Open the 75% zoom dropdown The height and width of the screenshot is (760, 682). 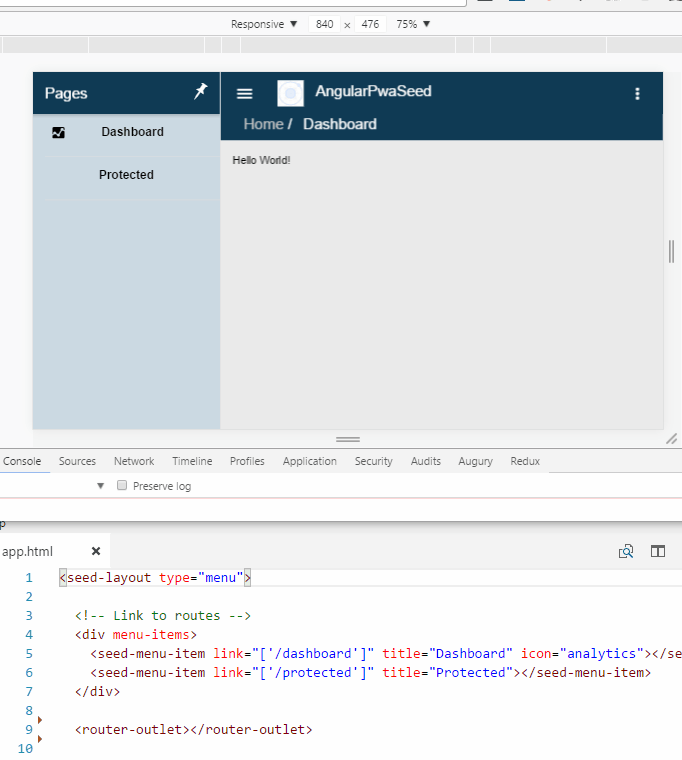click(413, 24)
